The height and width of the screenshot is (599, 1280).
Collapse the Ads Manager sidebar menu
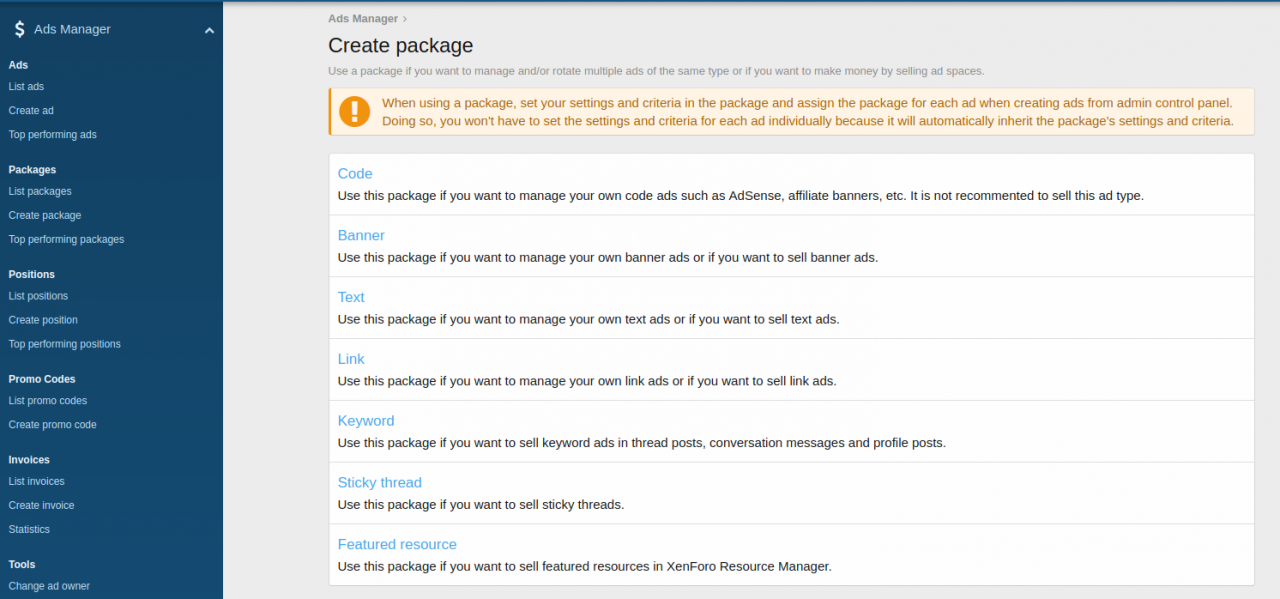point(209,30)
